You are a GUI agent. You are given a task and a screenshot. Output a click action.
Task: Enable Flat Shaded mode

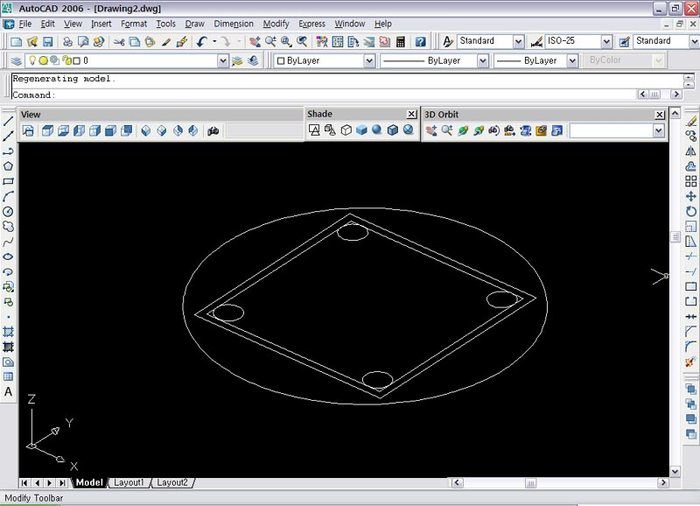click(362, 130)
